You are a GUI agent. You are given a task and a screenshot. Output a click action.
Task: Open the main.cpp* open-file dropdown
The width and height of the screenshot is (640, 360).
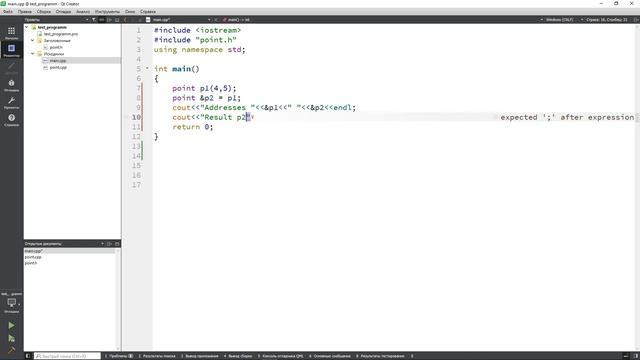click(182, 20)
